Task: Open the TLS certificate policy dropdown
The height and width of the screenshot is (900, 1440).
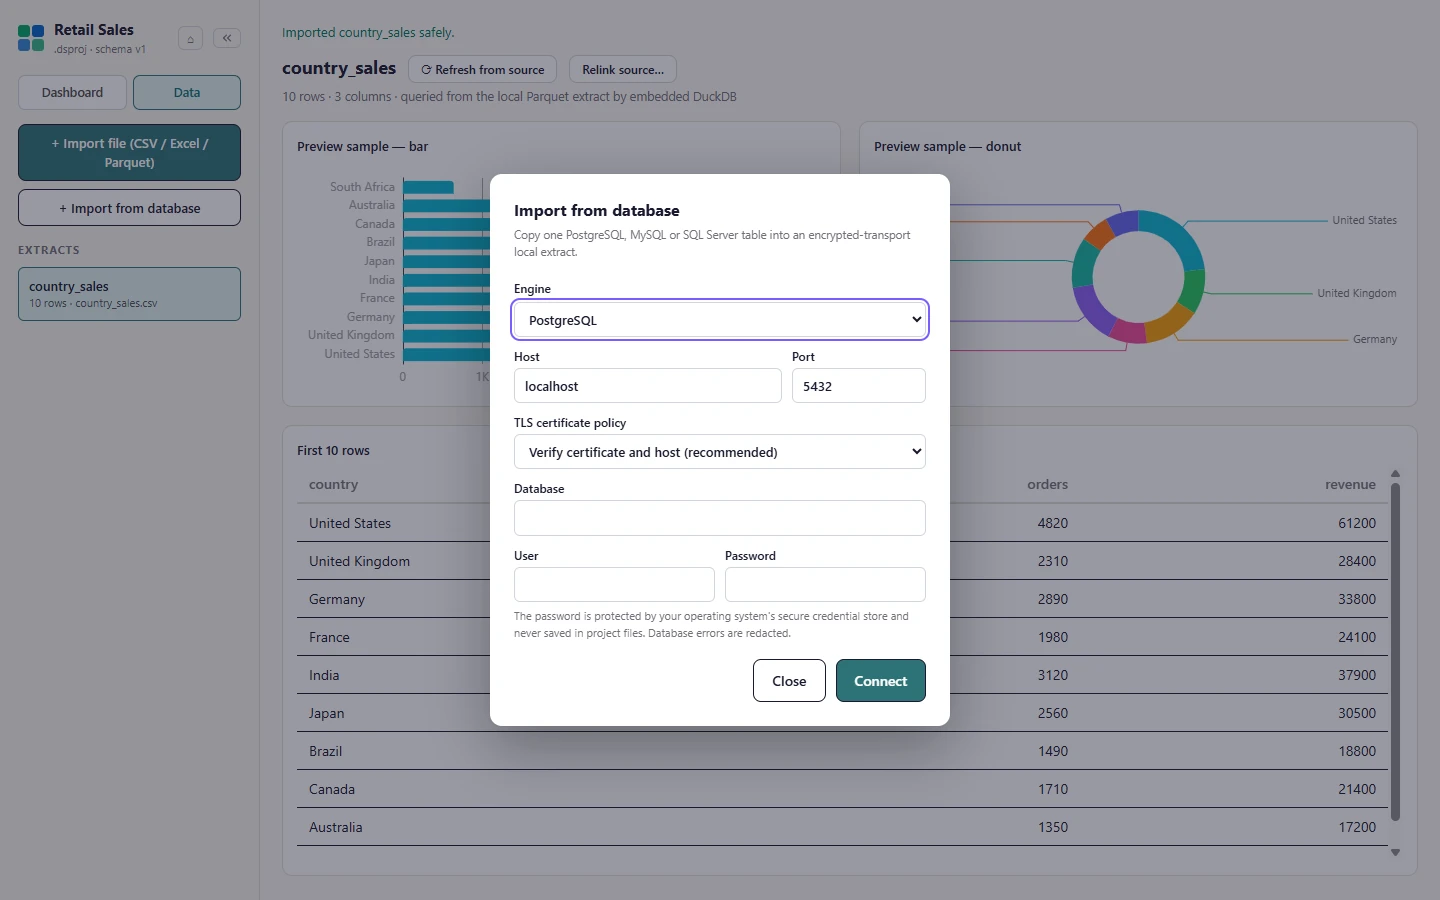Action: tap(720, 452)
